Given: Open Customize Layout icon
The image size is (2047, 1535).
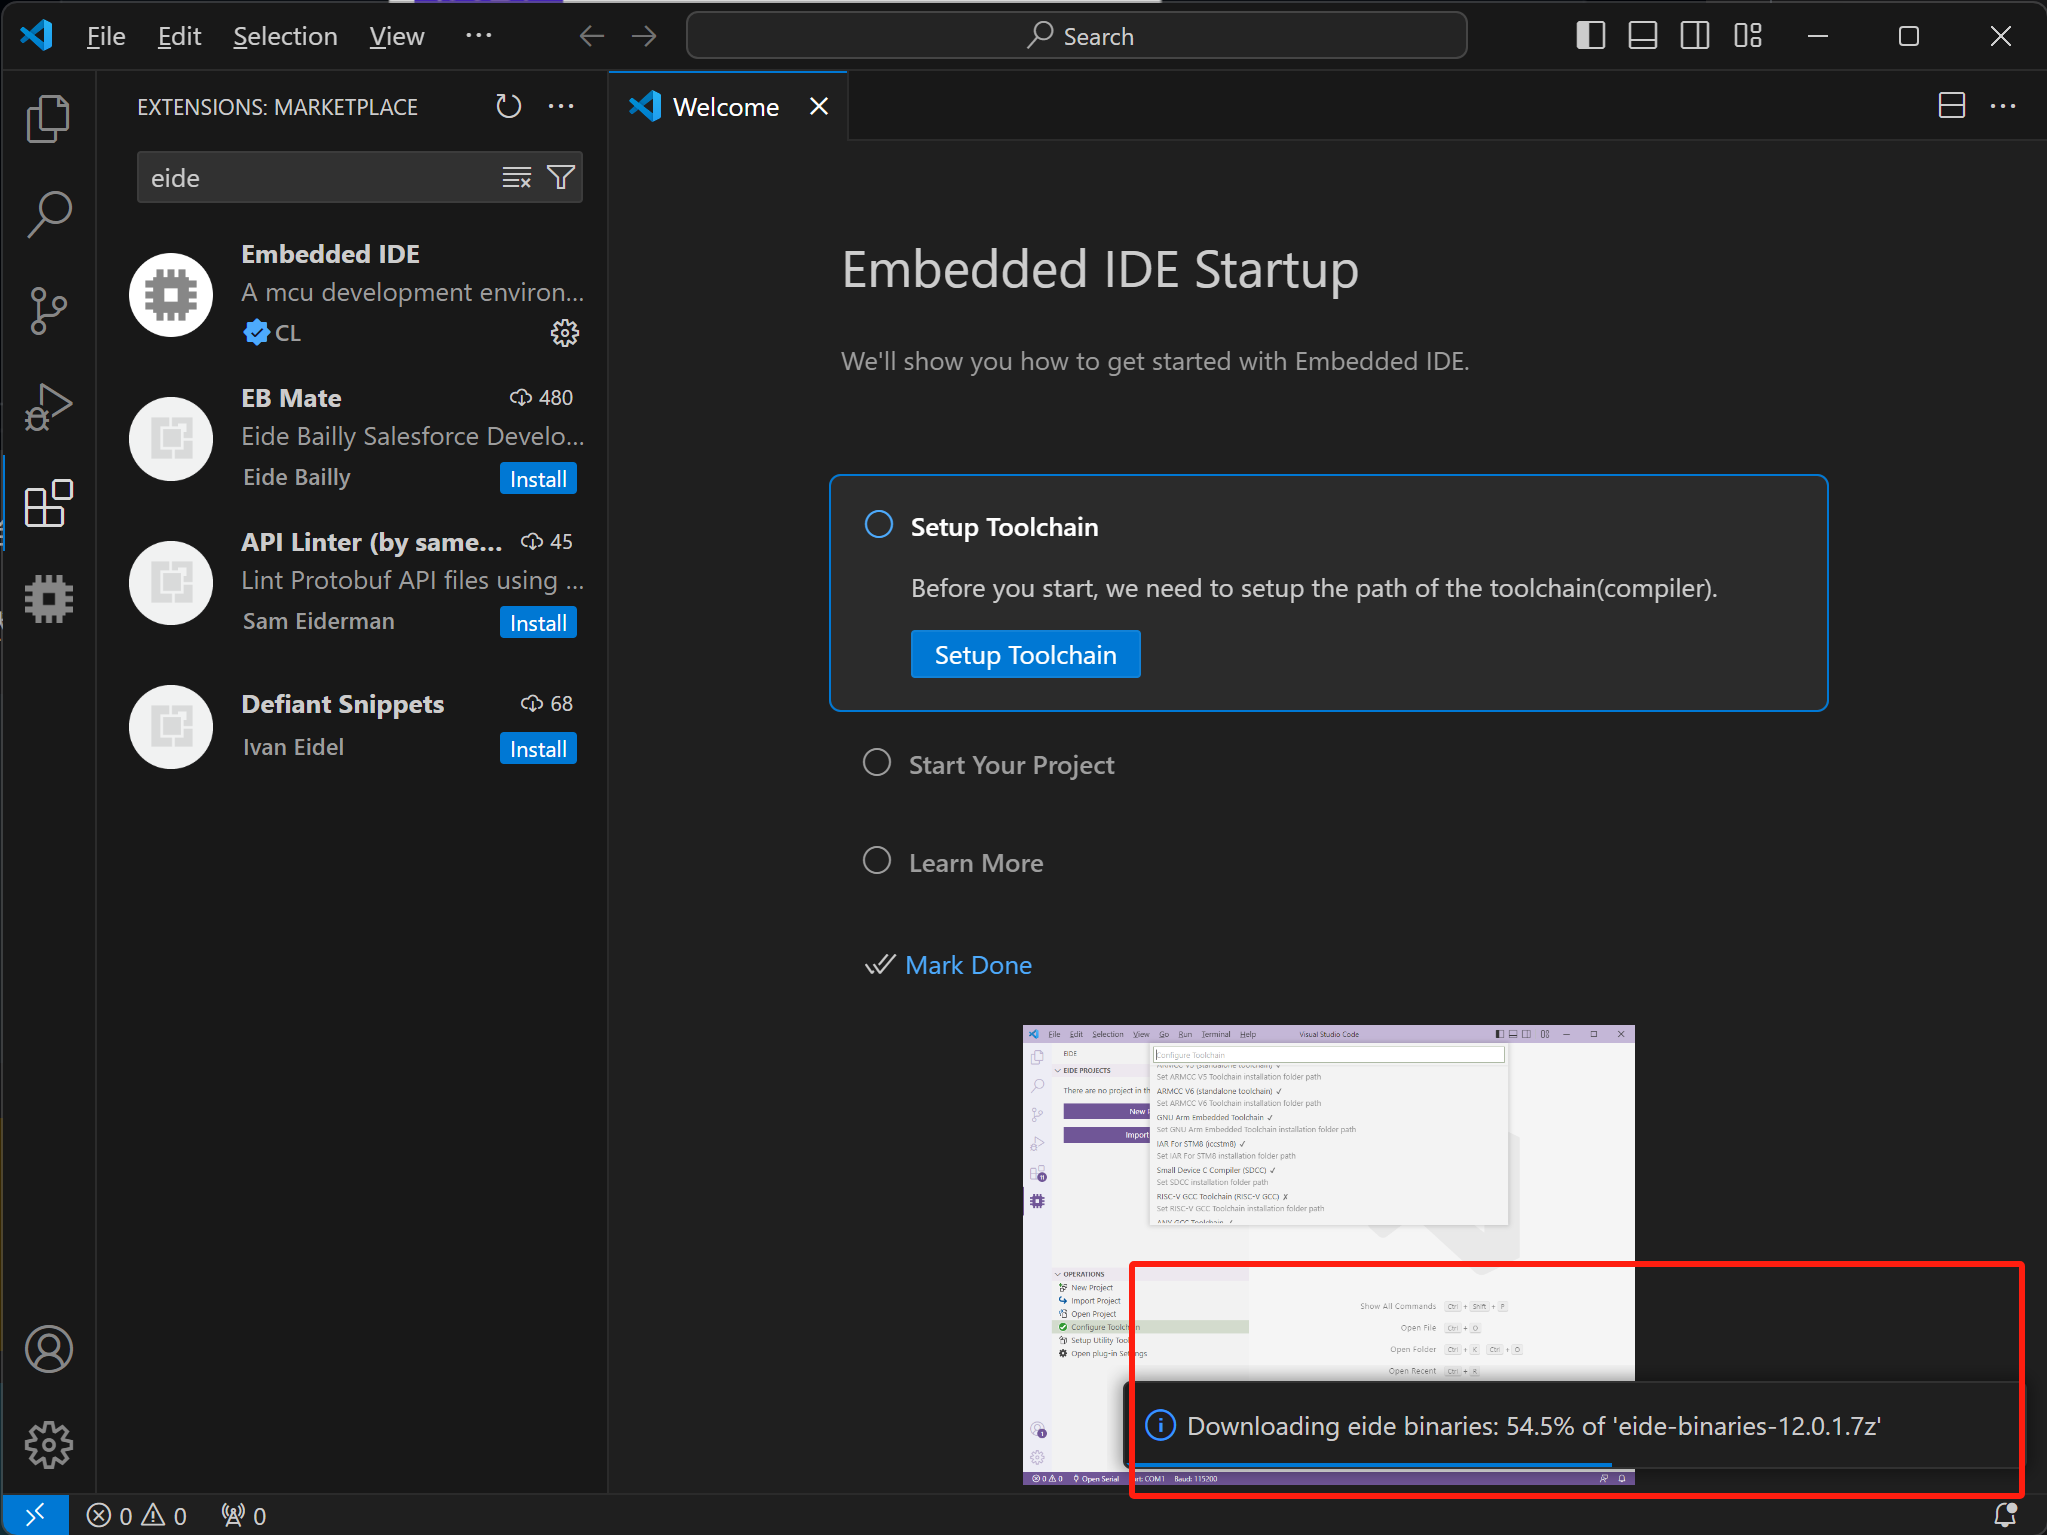Looking at the screenshot, I should tap(1747, 36).
